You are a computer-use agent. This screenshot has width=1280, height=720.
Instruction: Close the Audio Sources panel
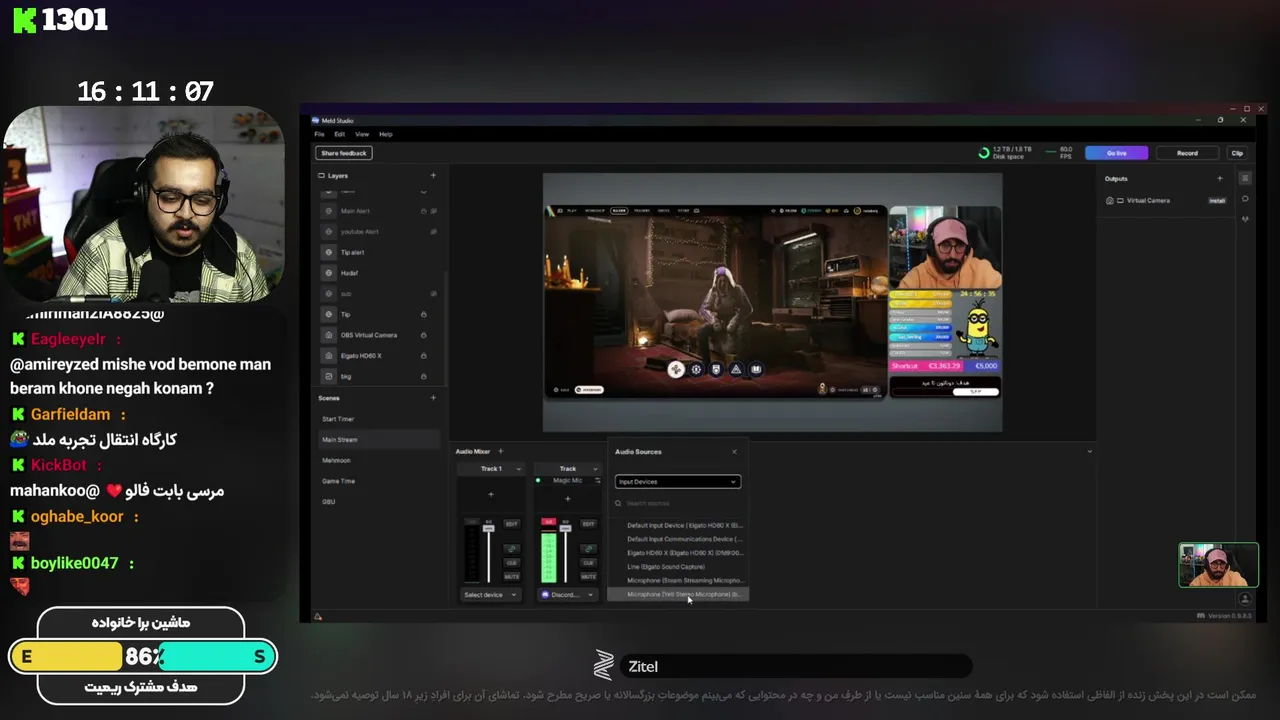click(734, 452)
